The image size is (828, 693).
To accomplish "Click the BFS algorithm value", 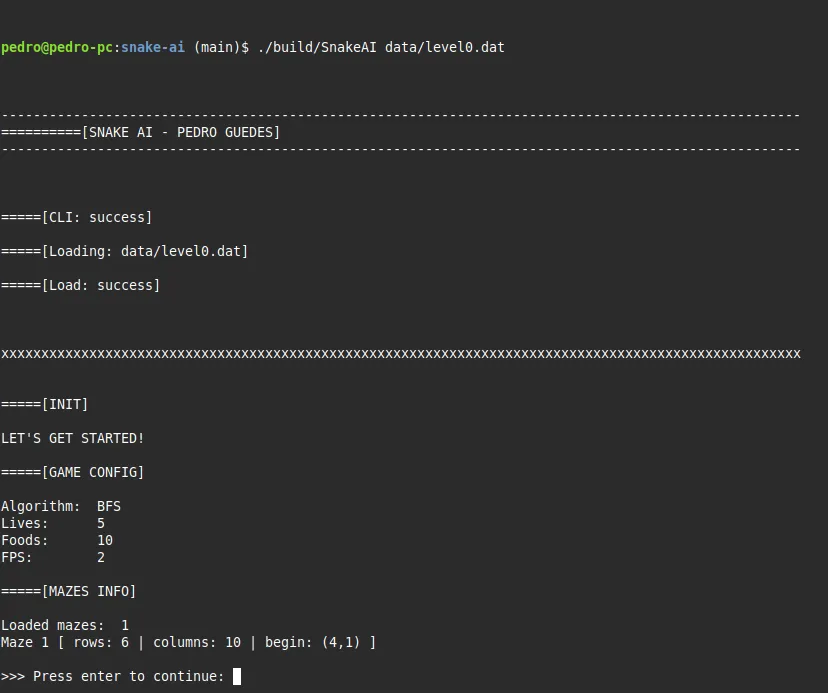I will 108,506.
